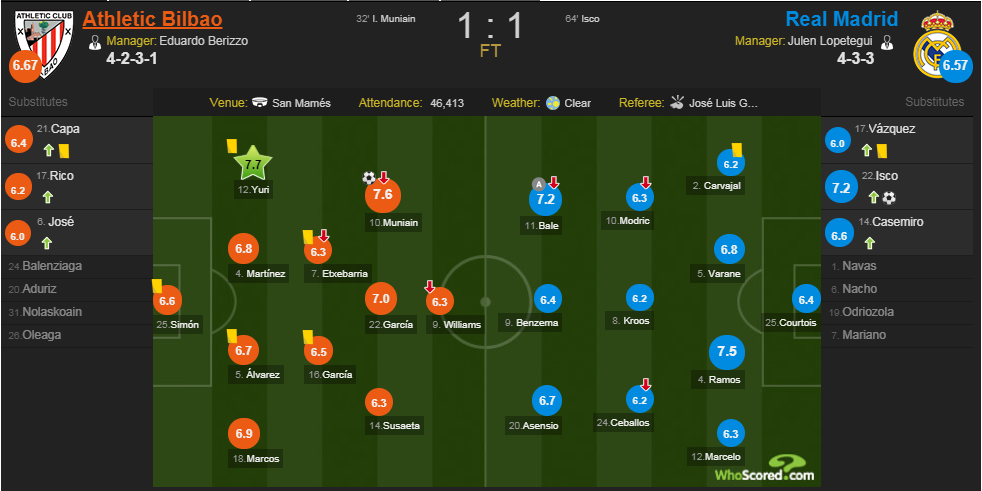Image resolution: width=982 pixels, height=491 pixels.
Task: Select Courtois goalkeeper rating circle
Action: pos(806,299)
